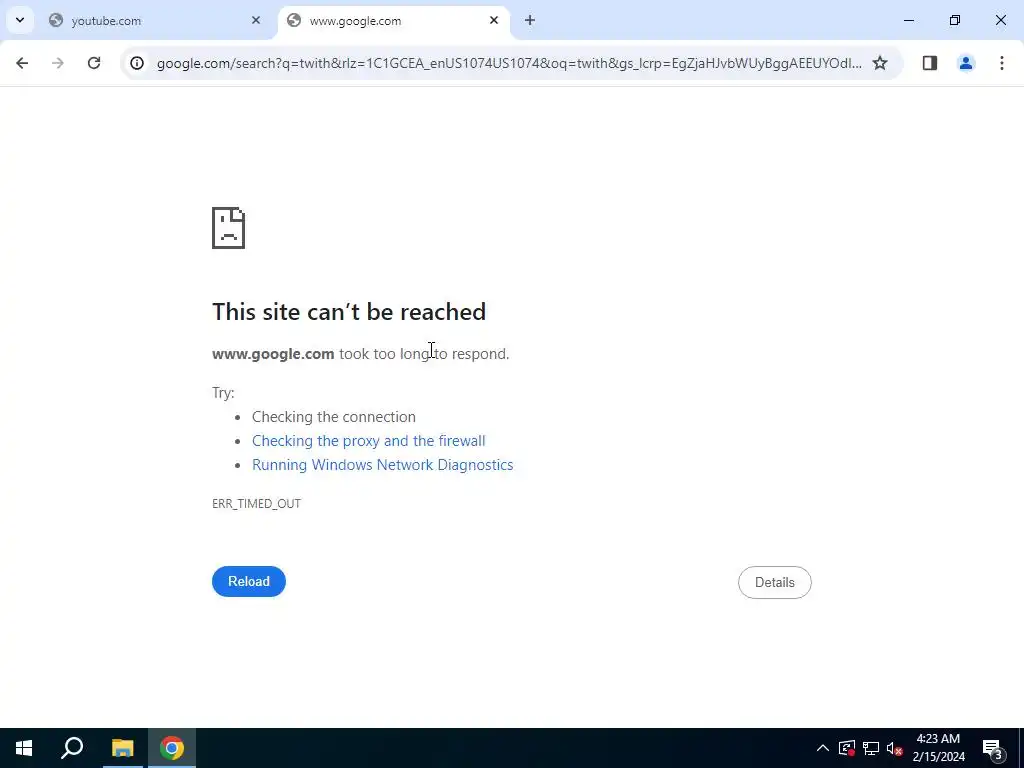The image size is (1024, 768).
Task: Open Windows Start menu
Action: tap(24, 748)
